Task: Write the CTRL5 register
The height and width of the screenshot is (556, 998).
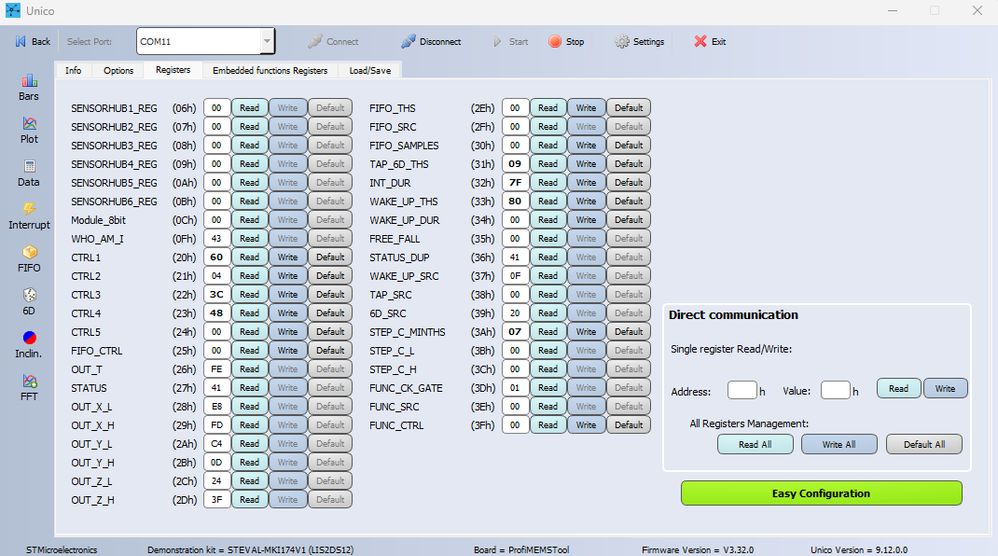Action: [x=288, y=331]
